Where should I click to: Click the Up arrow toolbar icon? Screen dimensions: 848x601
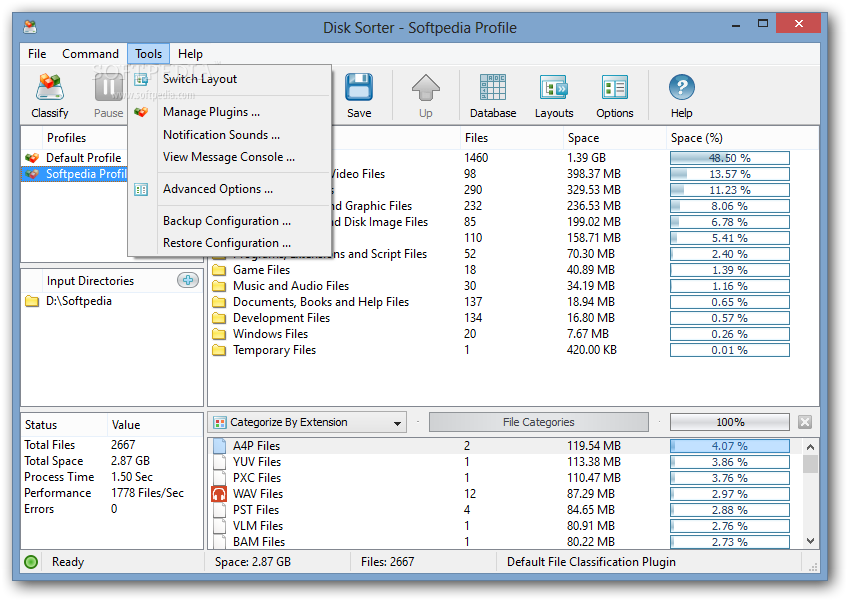(x=426, y=88)
